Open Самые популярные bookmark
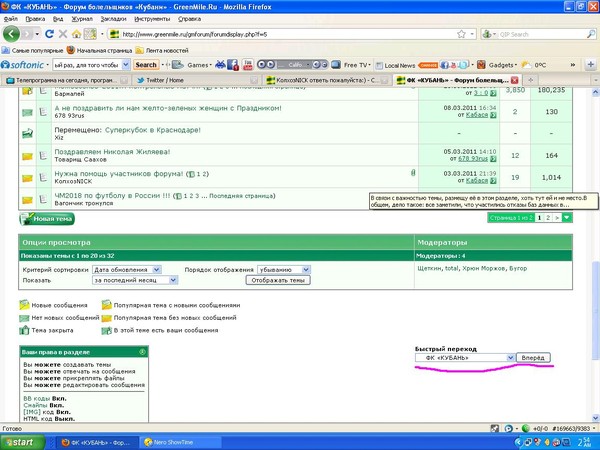The height and width of the screenshot is (450, 600). [x=33, y=51]
